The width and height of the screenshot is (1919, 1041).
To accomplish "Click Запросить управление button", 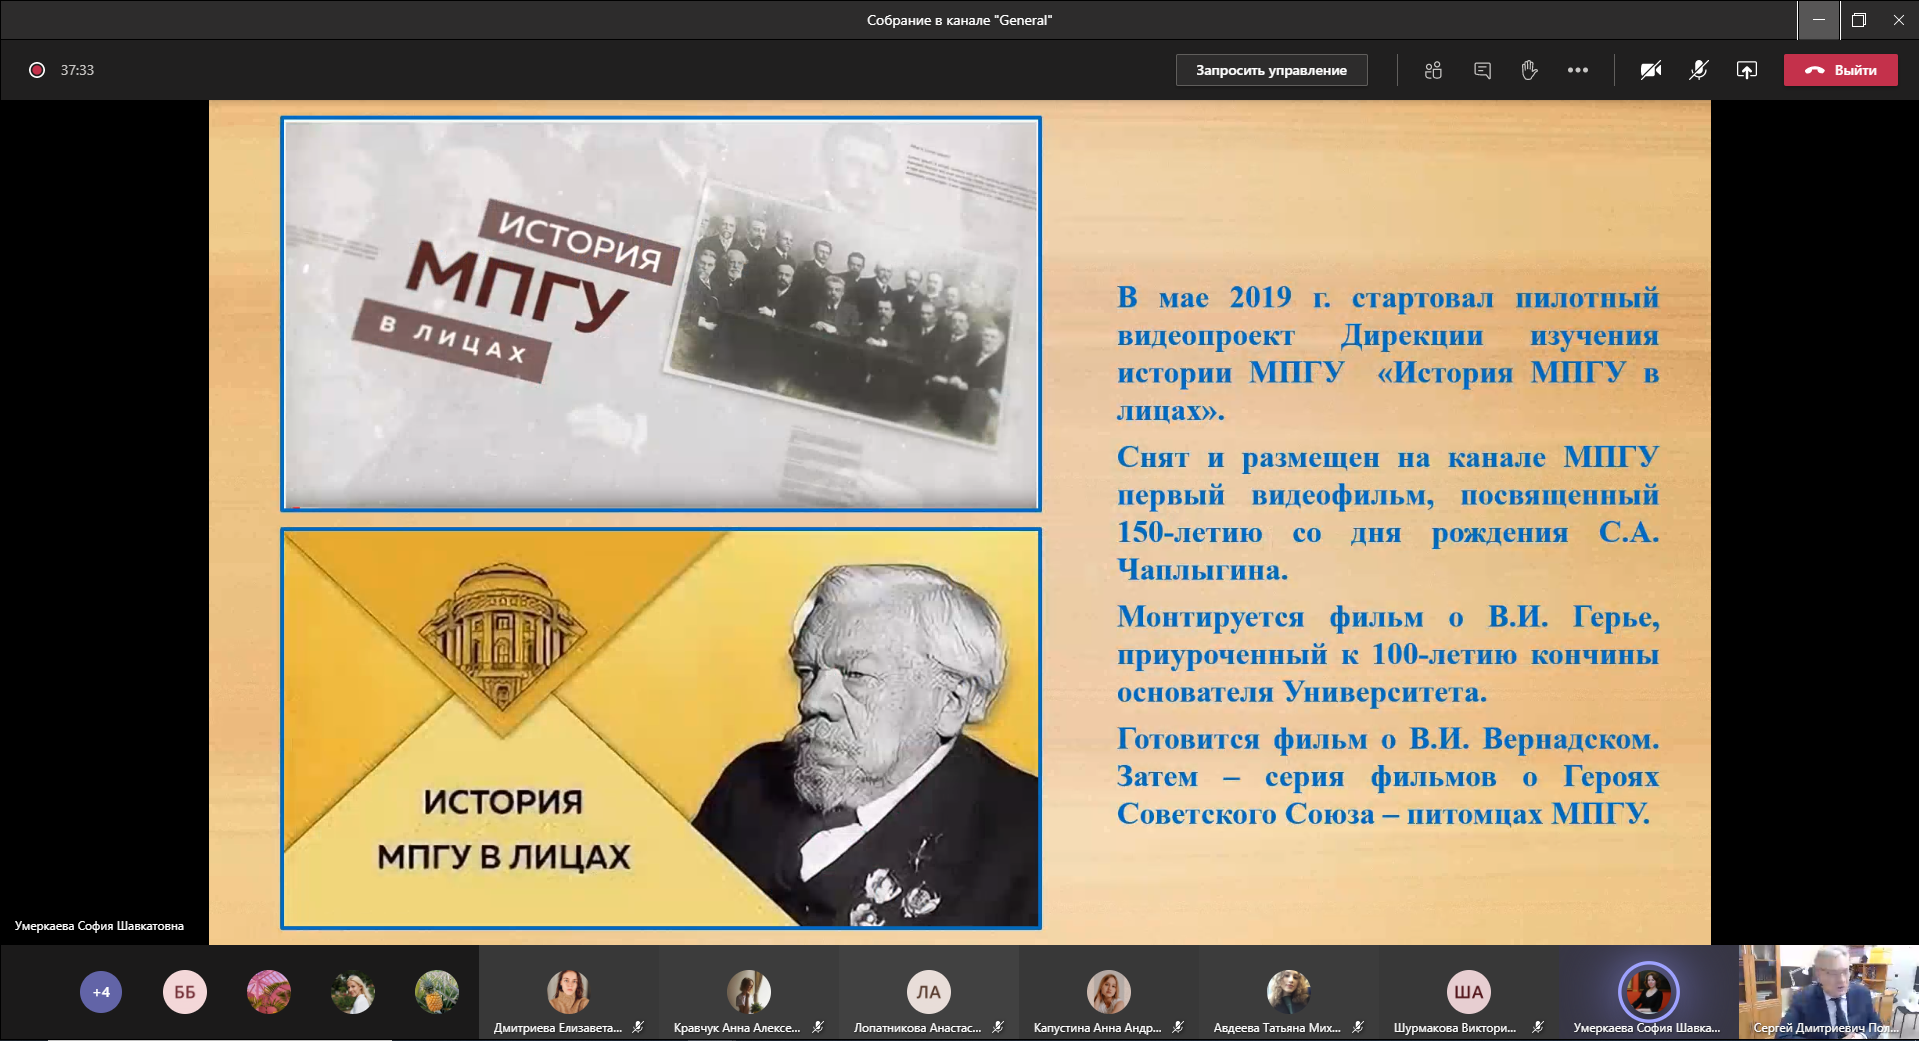I will click(x=1271, y=70).
